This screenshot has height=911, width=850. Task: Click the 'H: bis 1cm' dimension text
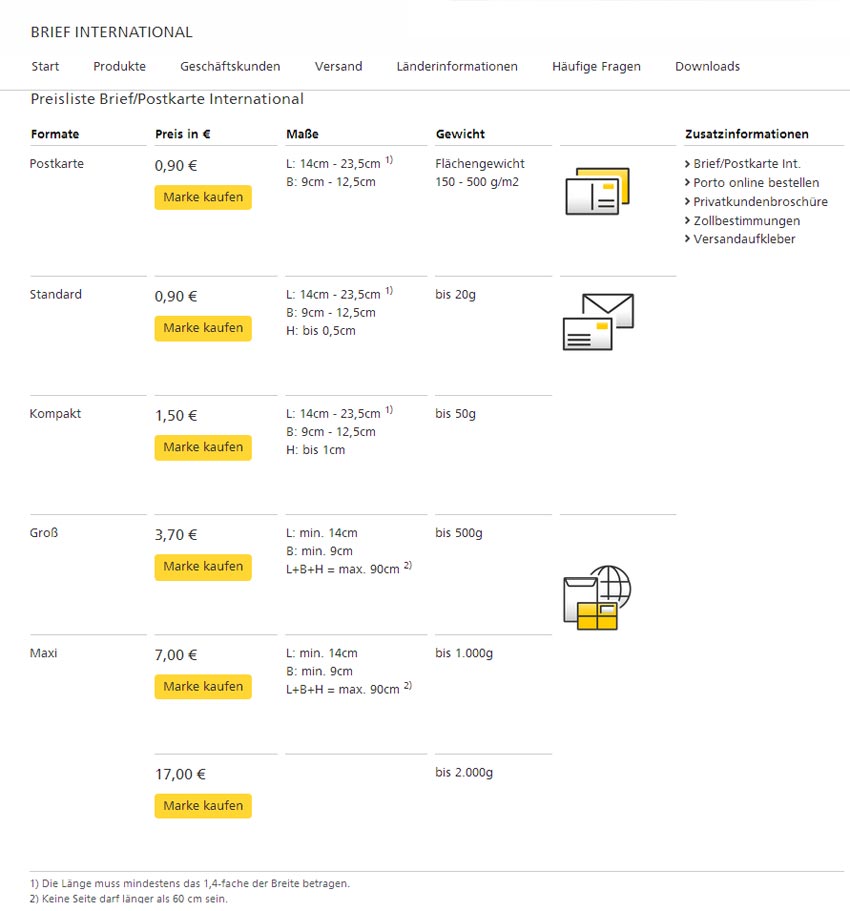point(315,450)
